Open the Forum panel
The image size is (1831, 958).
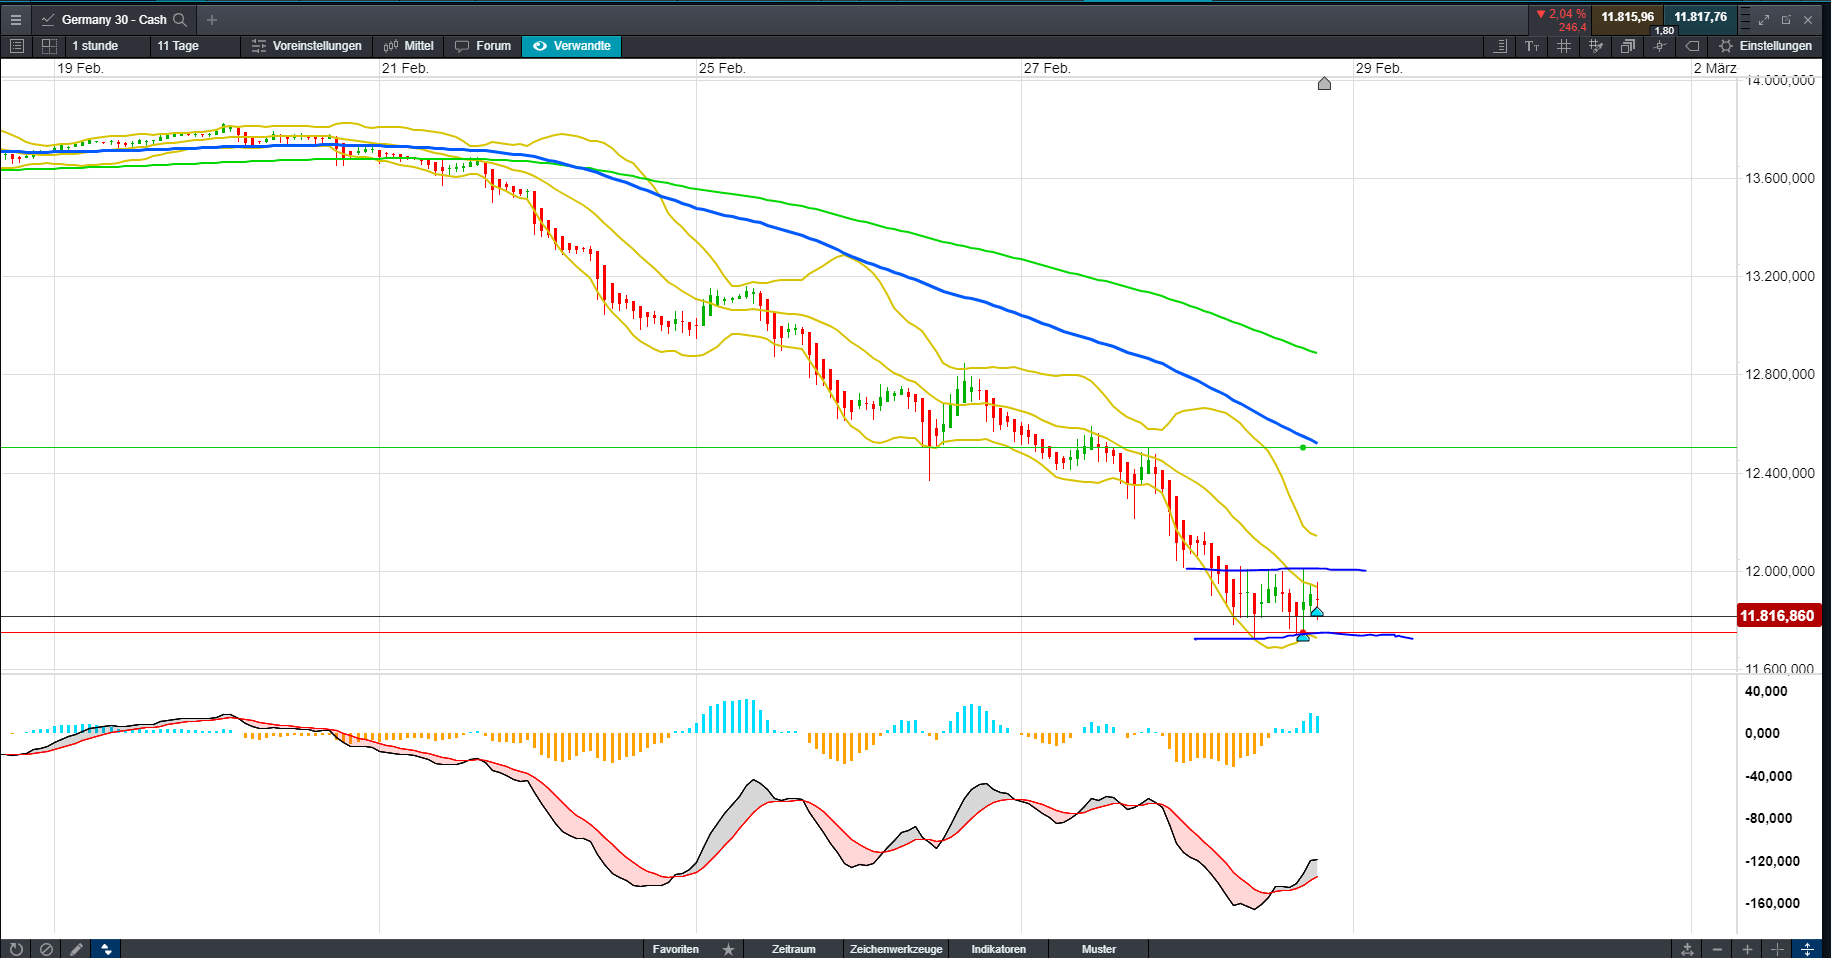483,46
